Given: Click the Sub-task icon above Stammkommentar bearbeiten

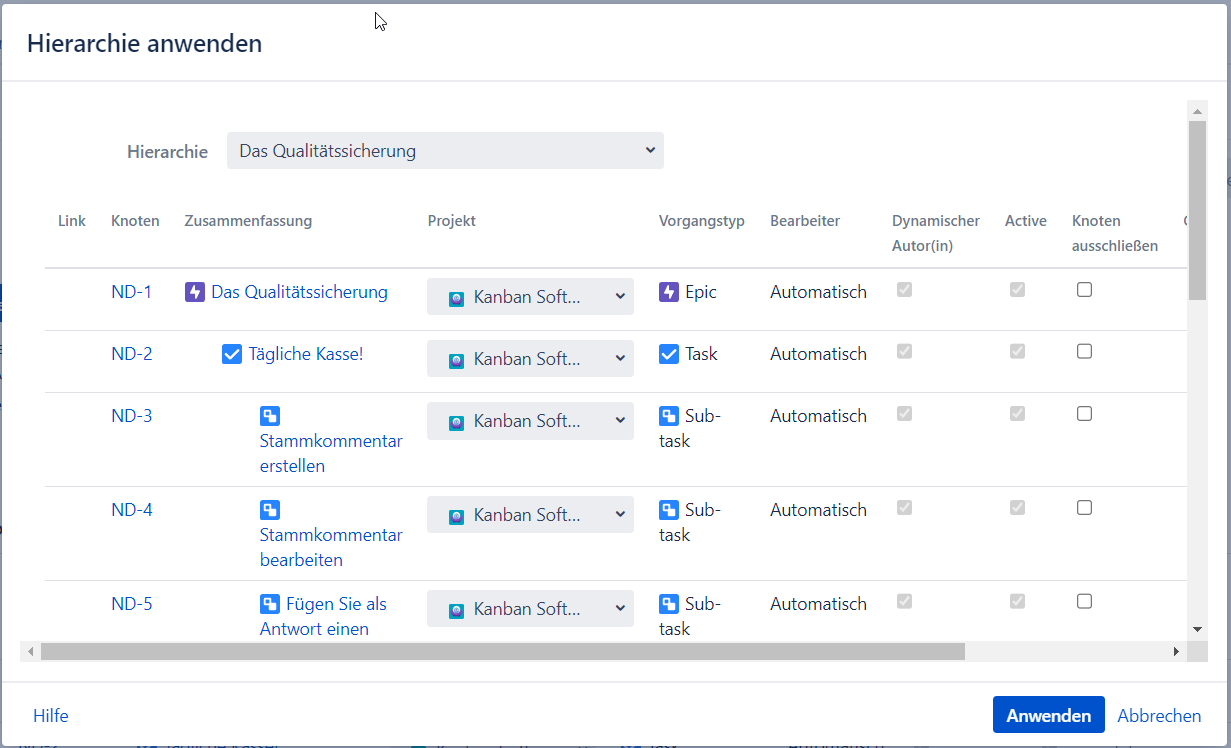Looking at the screenshot, I should pyautogui.click(x=269, y=510).
